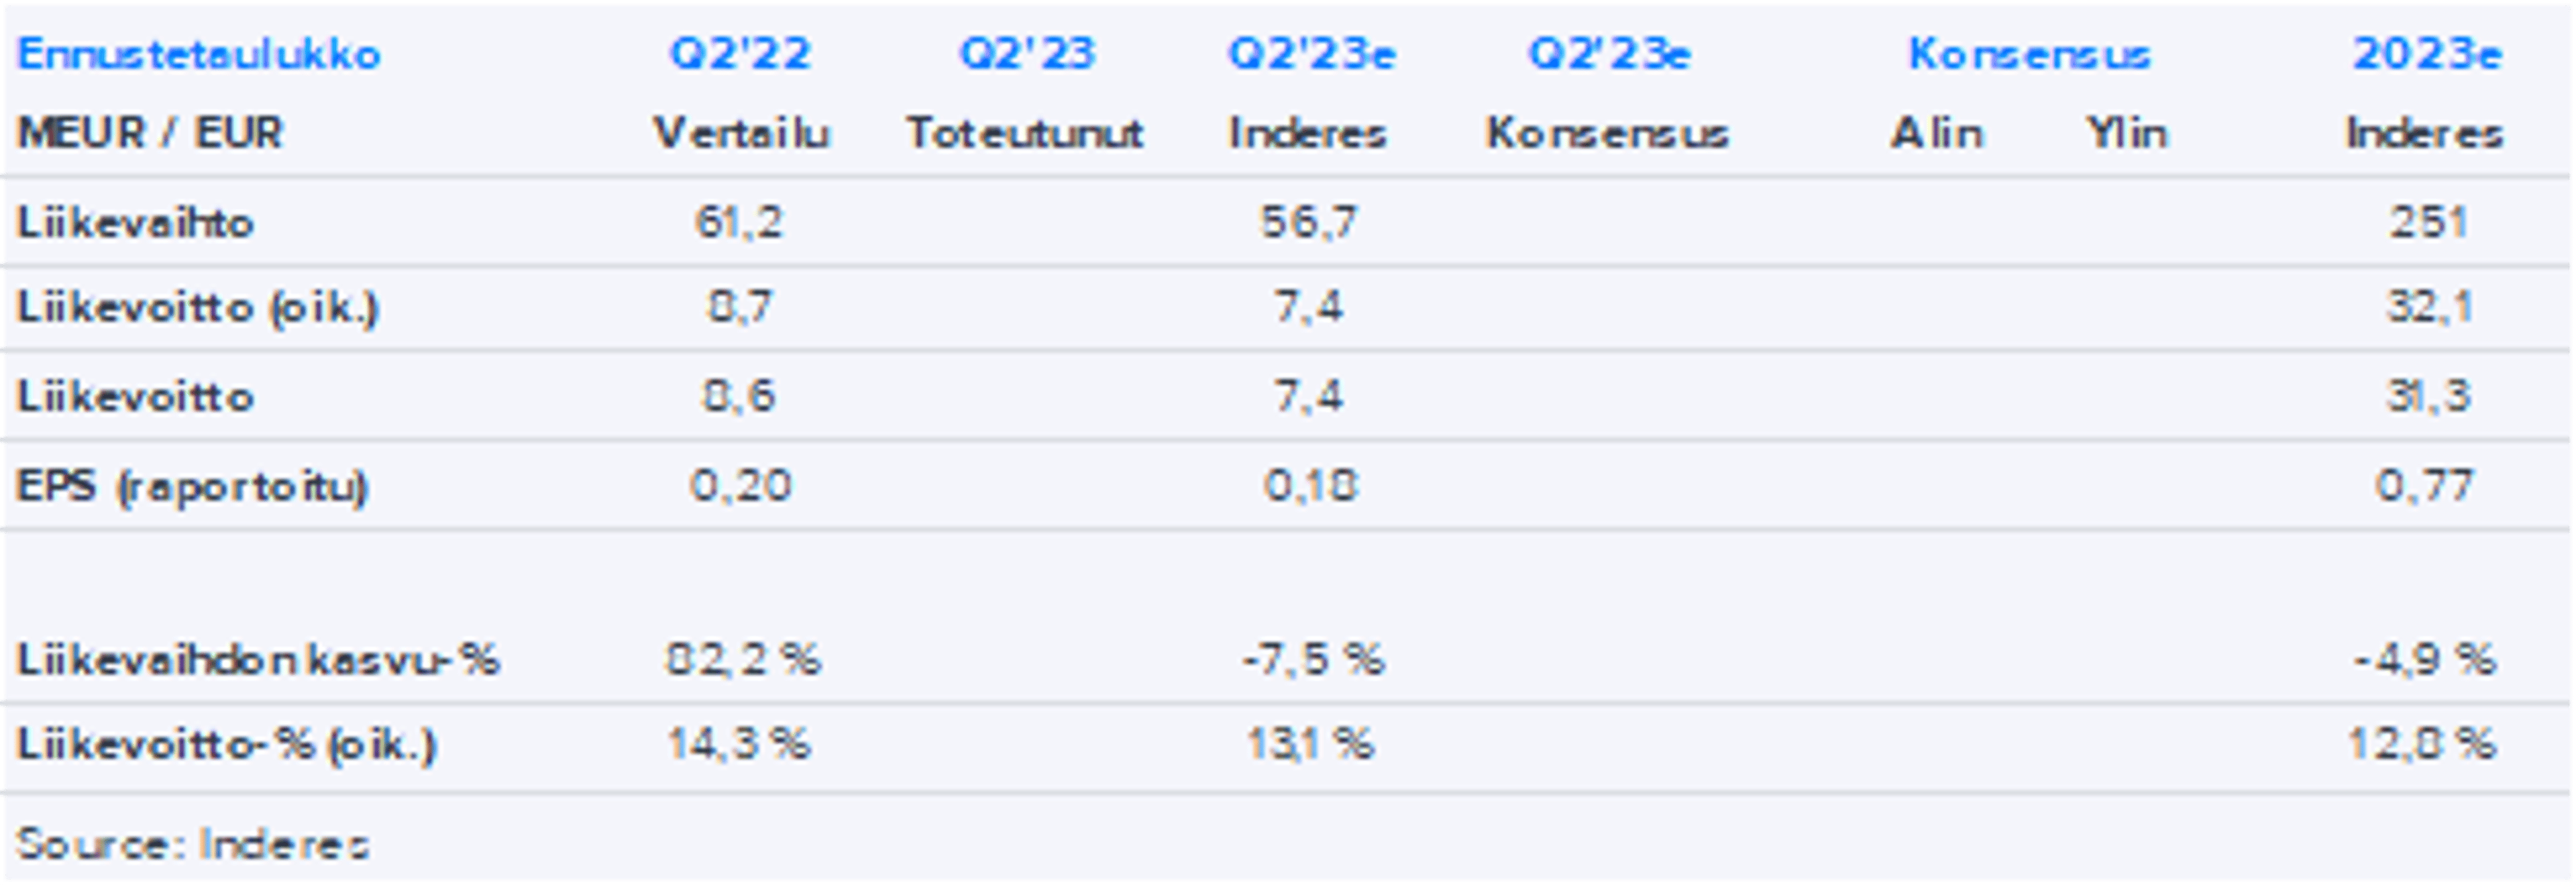Select the 56,7 revenue estimate cell
Viewport: 2576px width, 885px height.
click(1309, 222)
